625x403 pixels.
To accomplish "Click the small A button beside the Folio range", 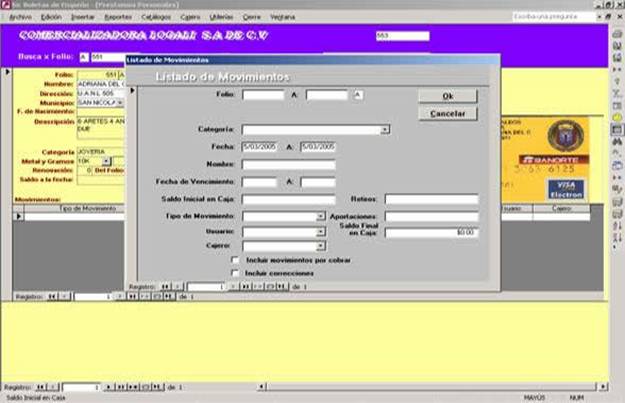I will coord(358,95).
